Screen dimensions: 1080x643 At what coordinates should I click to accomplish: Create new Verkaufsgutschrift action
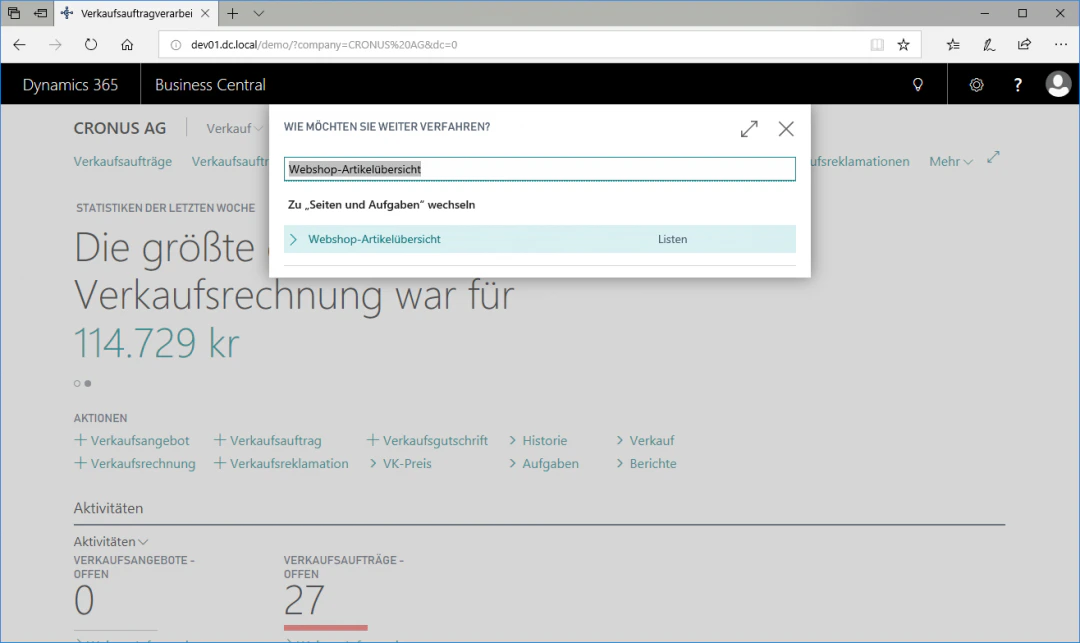427,441
